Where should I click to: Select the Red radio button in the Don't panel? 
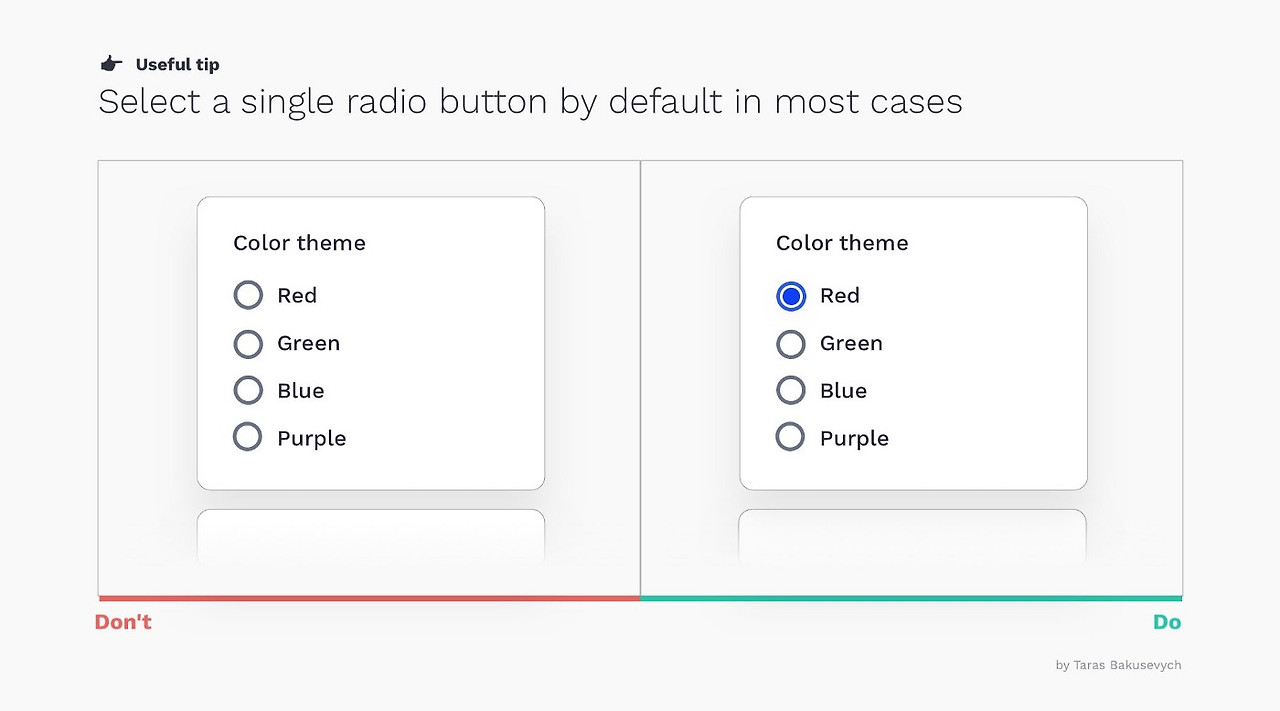(x=248, y=295)
